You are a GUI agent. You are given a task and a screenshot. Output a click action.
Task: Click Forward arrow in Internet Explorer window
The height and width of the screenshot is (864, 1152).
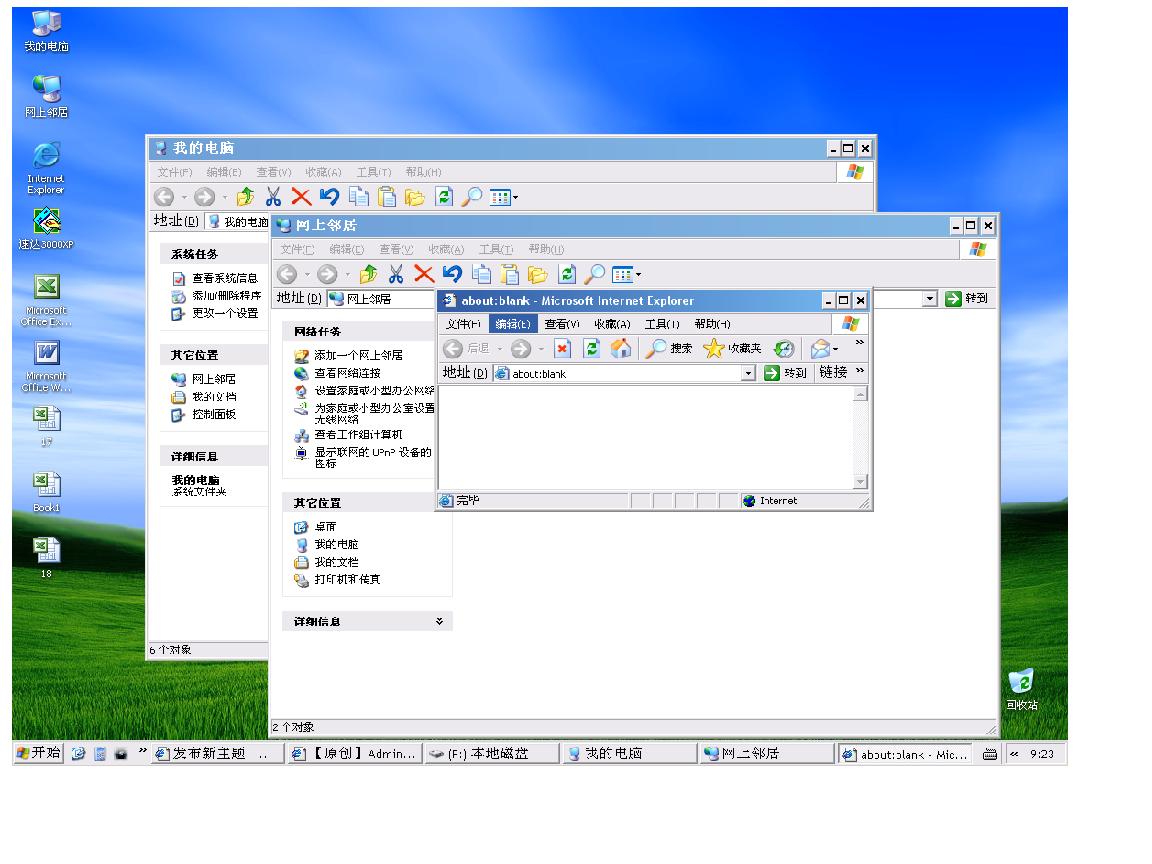click(521, 348)
